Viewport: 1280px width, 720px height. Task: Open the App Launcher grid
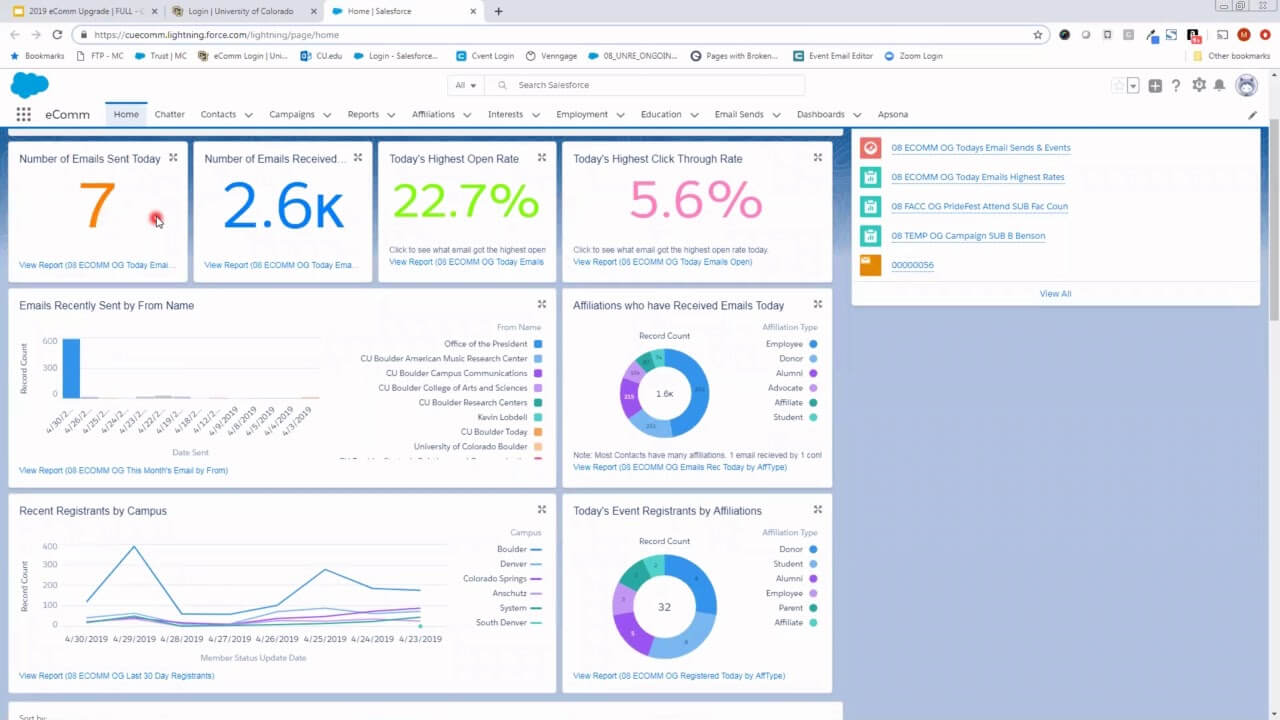click(x=23, y=114)
